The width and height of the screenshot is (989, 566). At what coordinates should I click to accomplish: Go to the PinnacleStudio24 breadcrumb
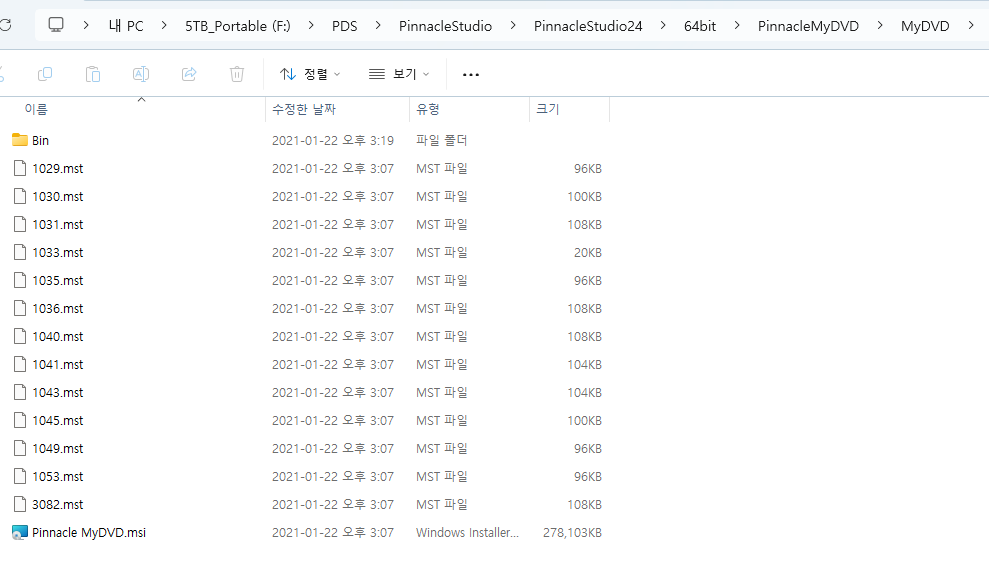(588, 26)
